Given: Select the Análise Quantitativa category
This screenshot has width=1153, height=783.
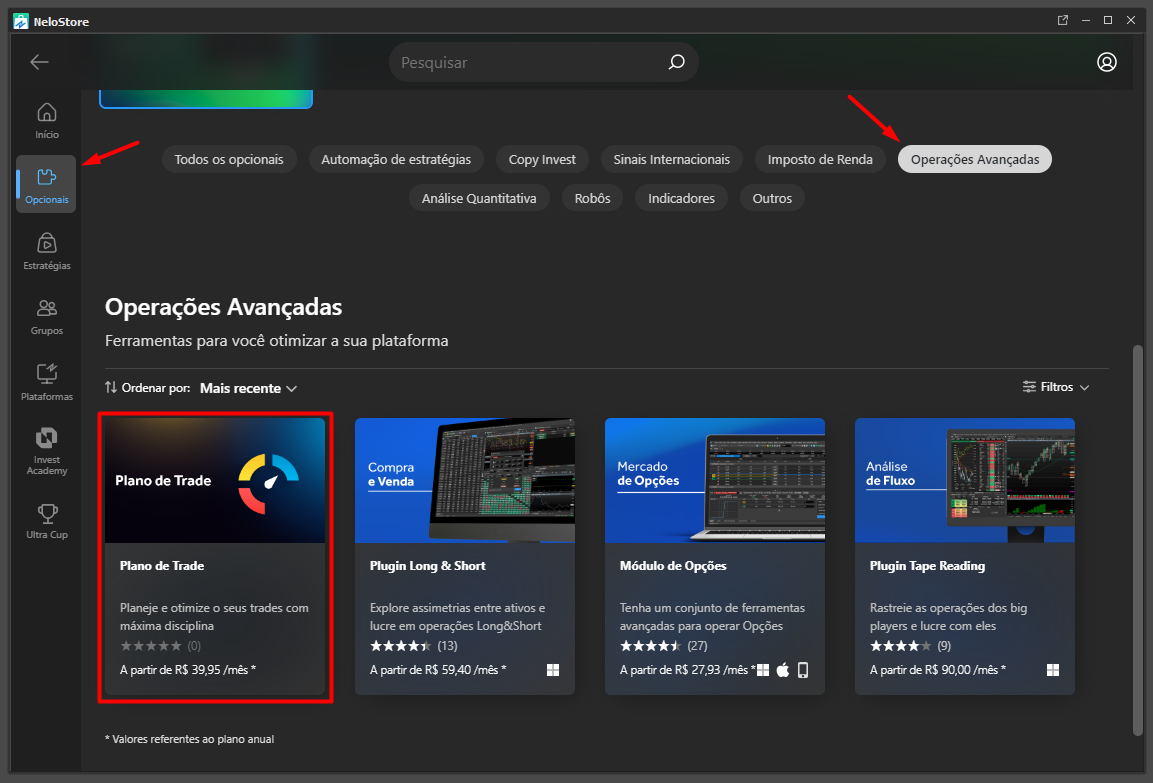Looking at the screenshot, I should pyautogui.click(x=479, y=199).
